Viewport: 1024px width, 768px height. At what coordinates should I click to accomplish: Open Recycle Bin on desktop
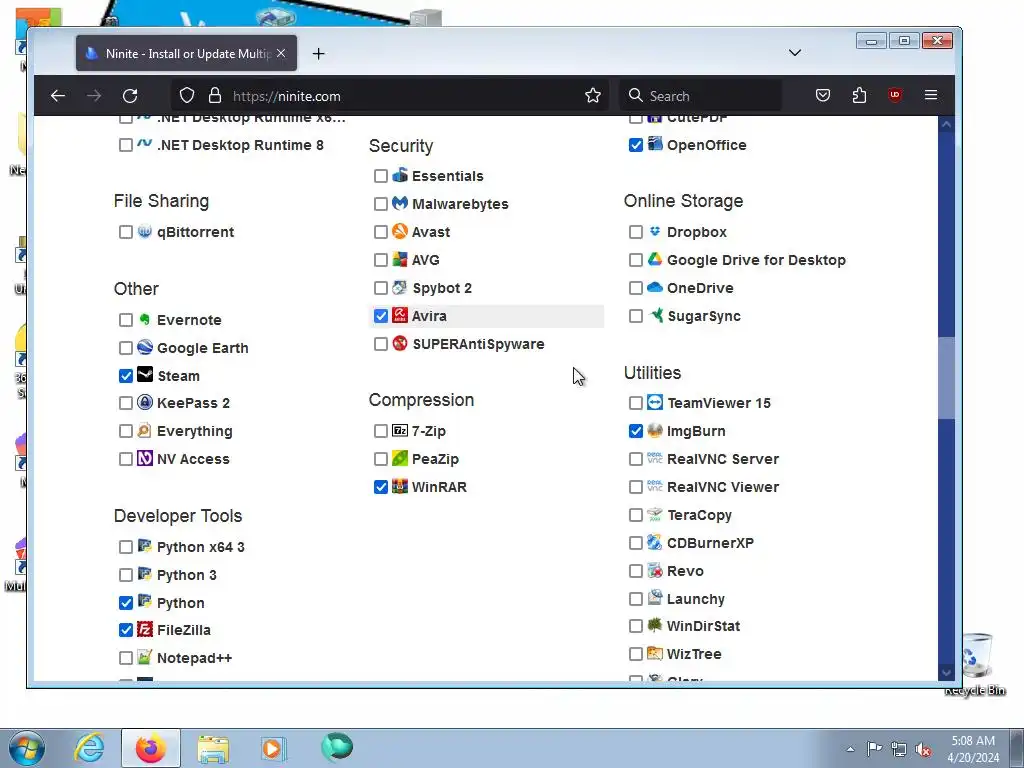coord(975,663)
